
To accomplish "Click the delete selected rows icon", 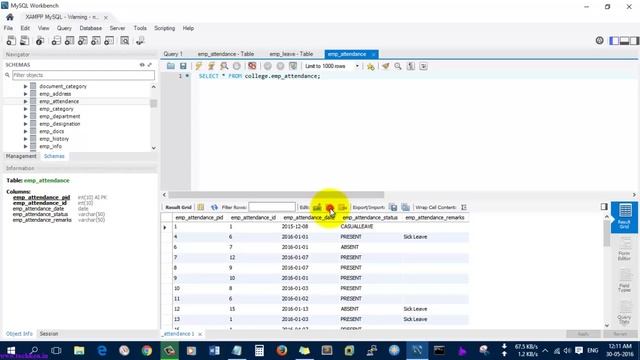I will click(330, 207).
